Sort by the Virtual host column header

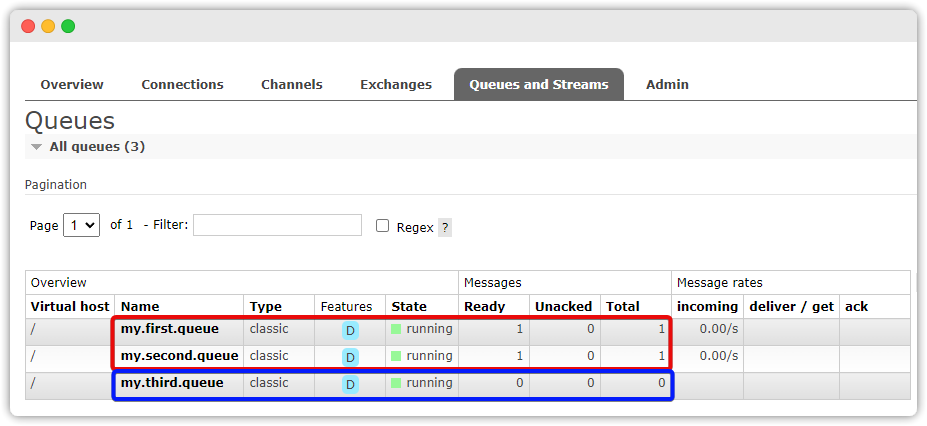(70, 307)
